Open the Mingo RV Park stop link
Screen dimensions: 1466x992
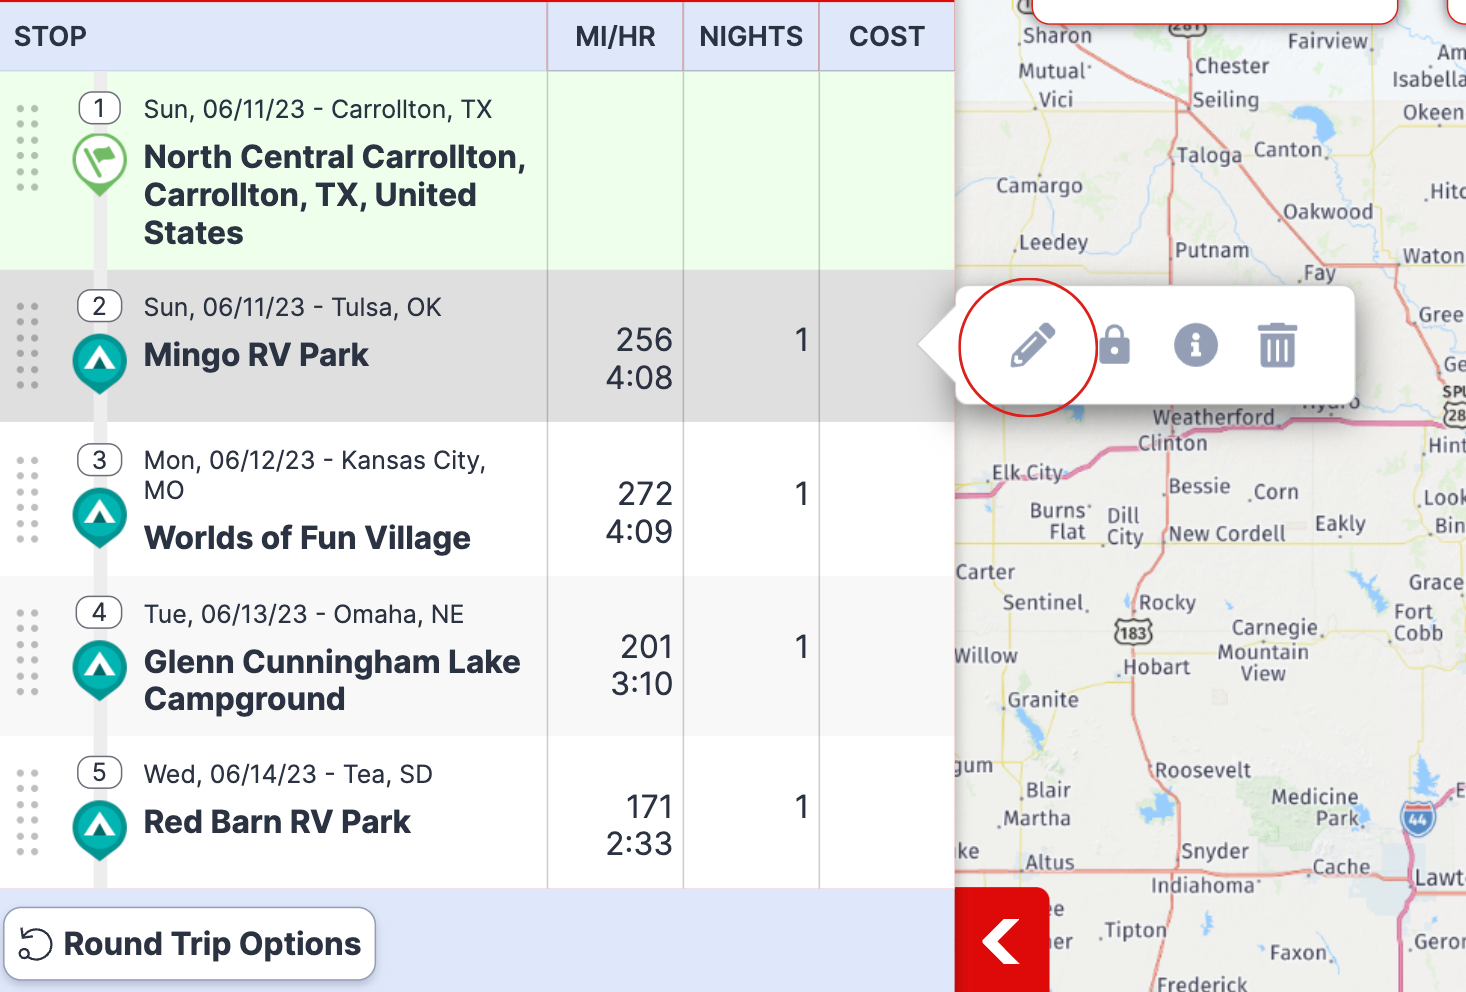pos(256,354)
